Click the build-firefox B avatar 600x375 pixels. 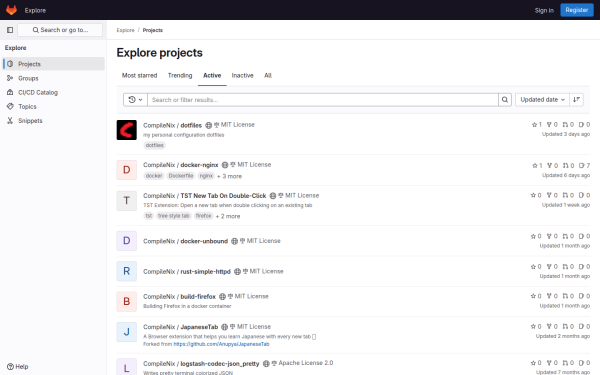(x=127, y=302)
